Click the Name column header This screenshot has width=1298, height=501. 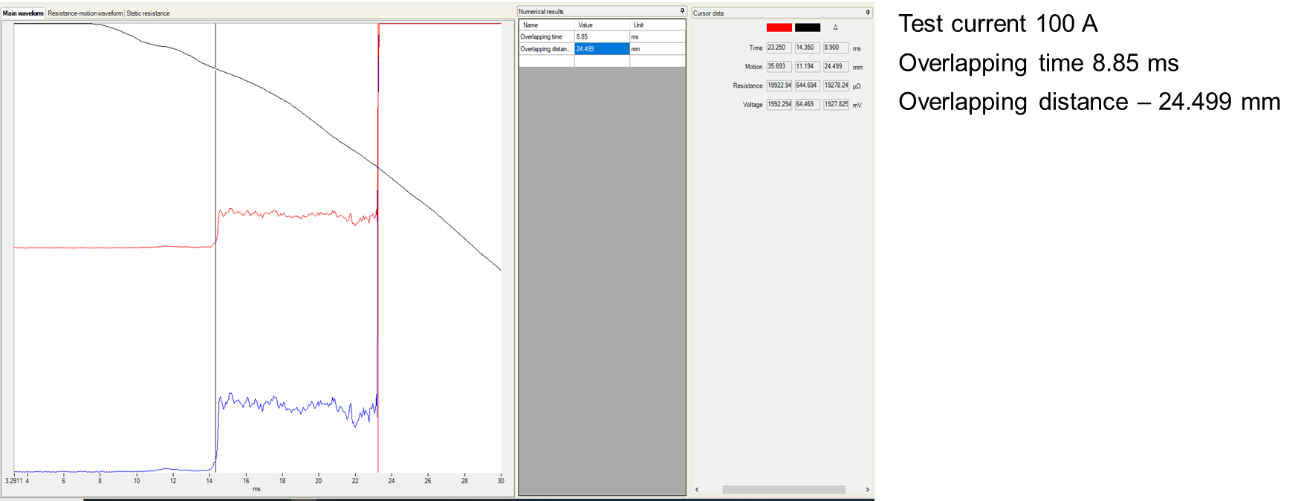coord(546,24)
